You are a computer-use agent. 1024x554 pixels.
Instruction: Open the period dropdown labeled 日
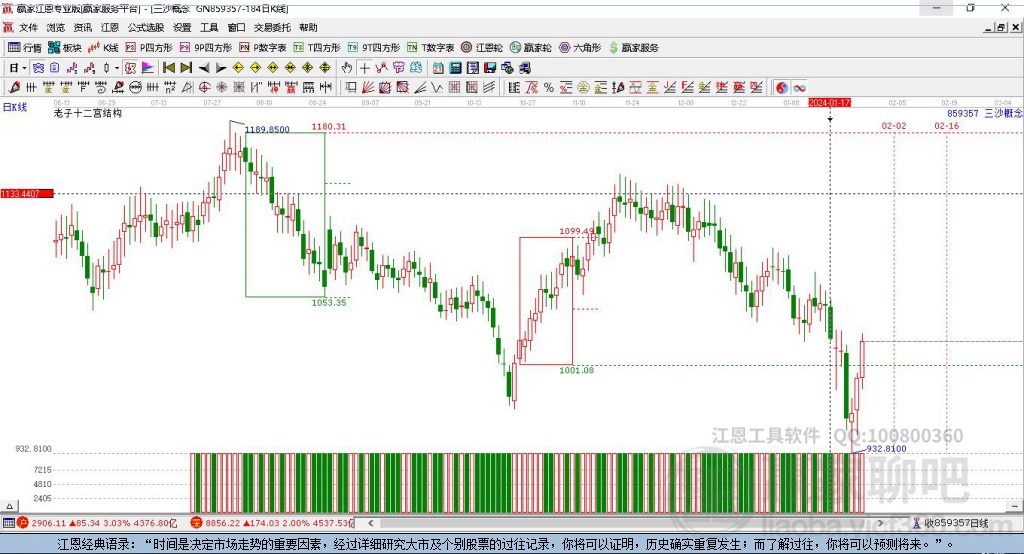[x=16, y=68]
